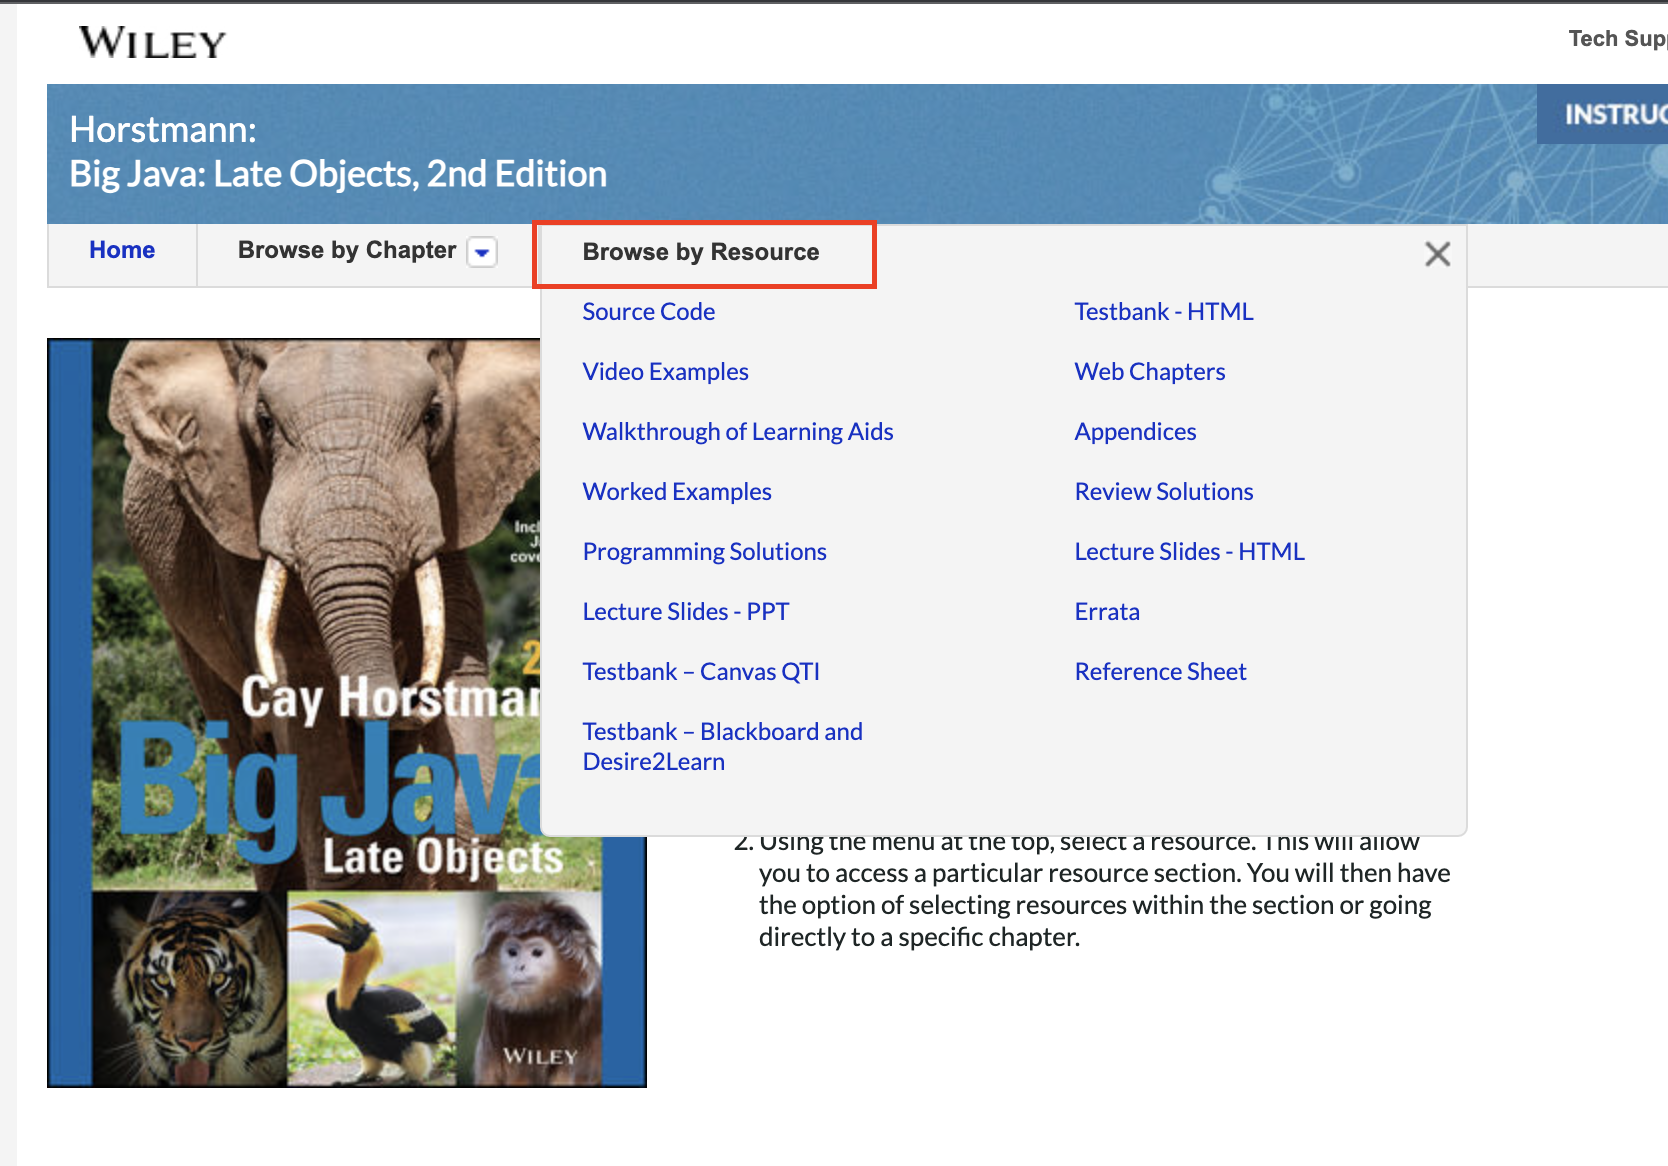Open the Source Code resource
This screenshot has height=1166, width=1668.
click(649, 312)
